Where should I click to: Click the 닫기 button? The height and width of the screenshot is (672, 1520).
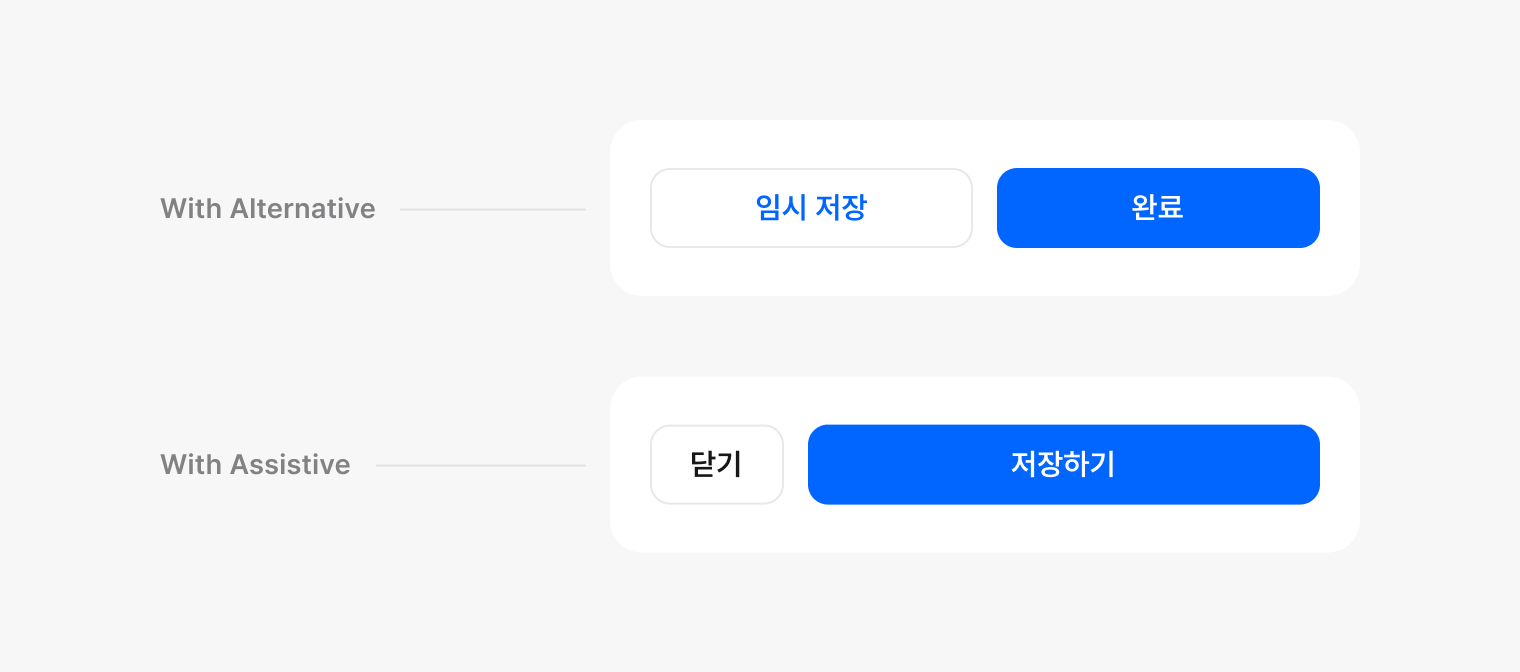pos(716,465)
